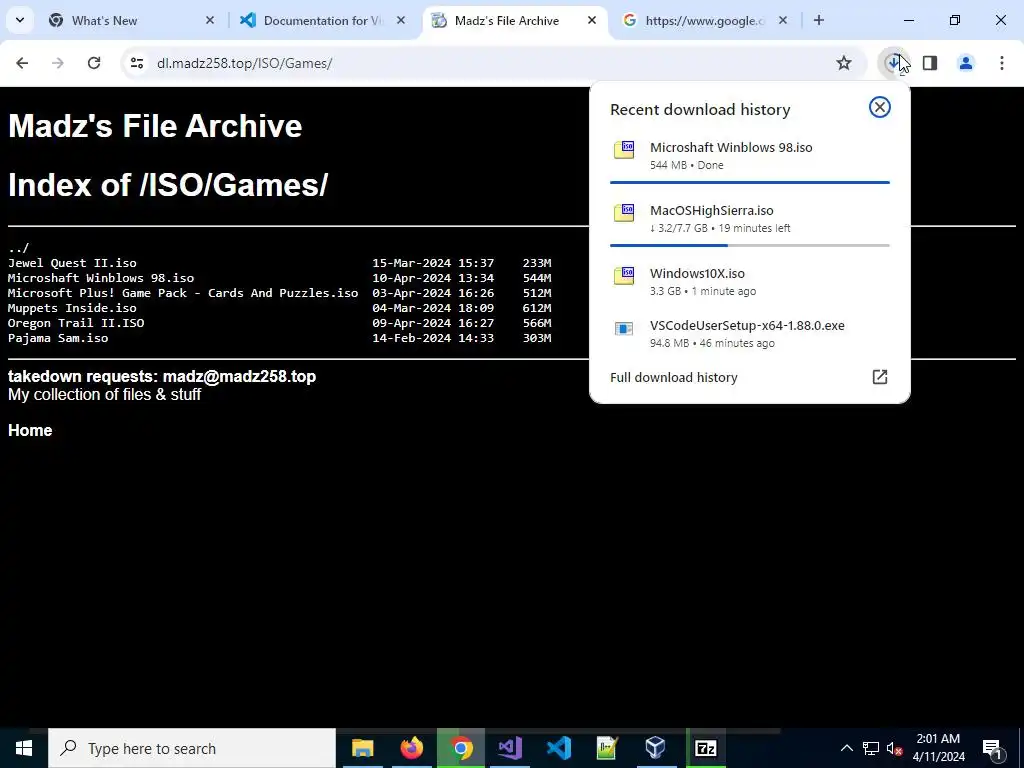Click the Winblows 98 completed progress bar

coord(750,182)
